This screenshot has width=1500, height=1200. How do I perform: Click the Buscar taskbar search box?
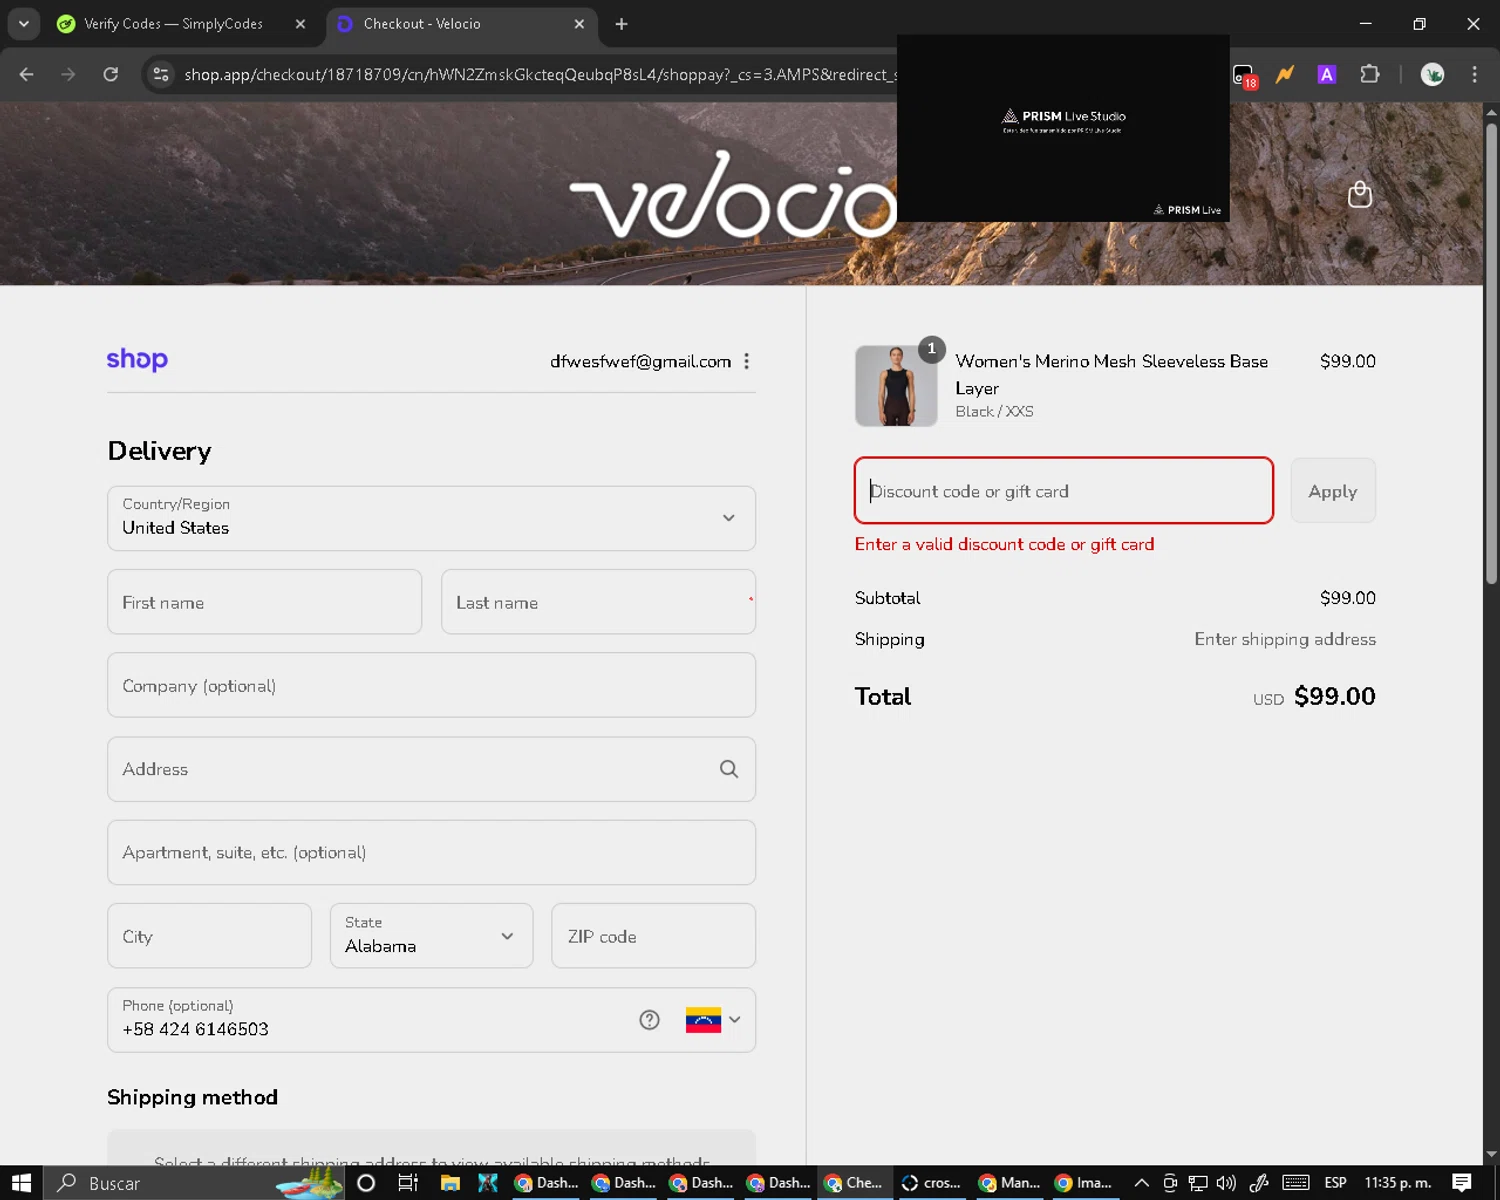pyautogui.click(x=195, y=1183)
